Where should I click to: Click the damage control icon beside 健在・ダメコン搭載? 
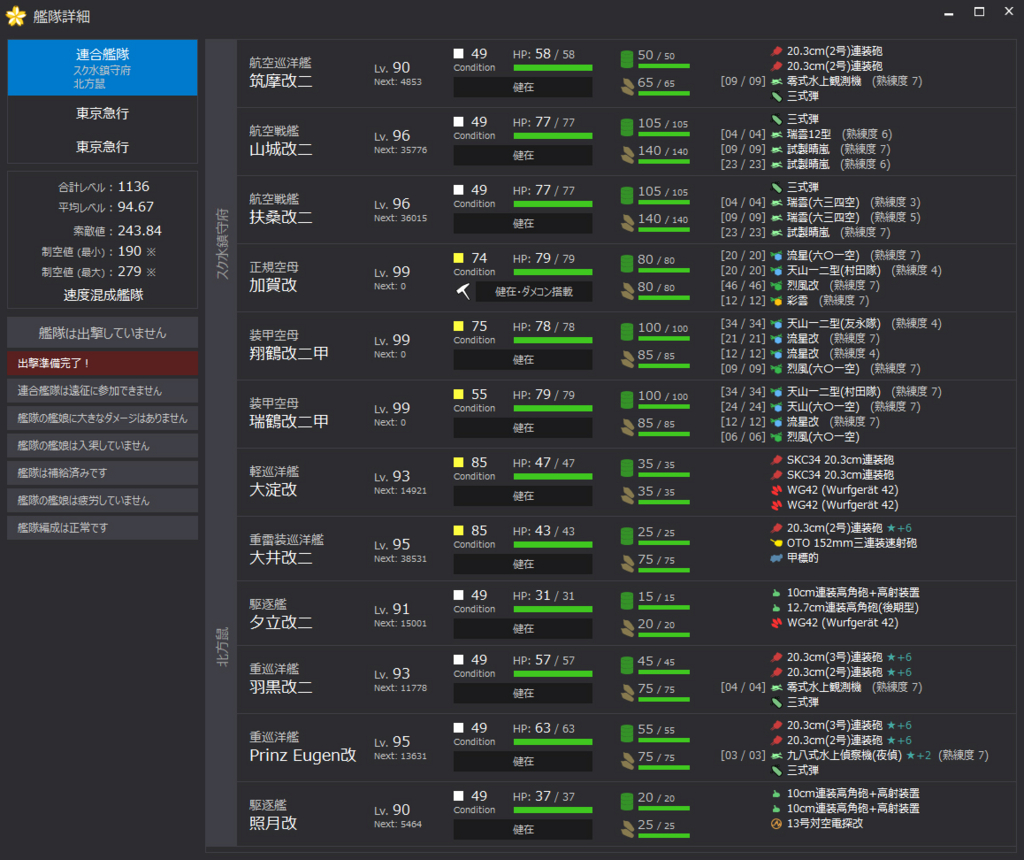coord(463,291)
